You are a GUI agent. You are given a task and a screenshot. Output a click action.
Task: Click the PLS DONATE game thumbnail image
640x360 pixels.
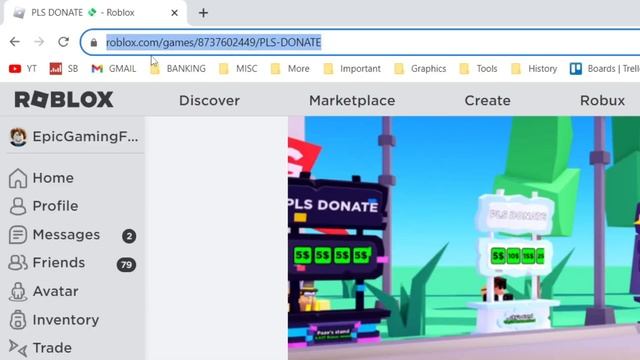[x=464, y=238]
